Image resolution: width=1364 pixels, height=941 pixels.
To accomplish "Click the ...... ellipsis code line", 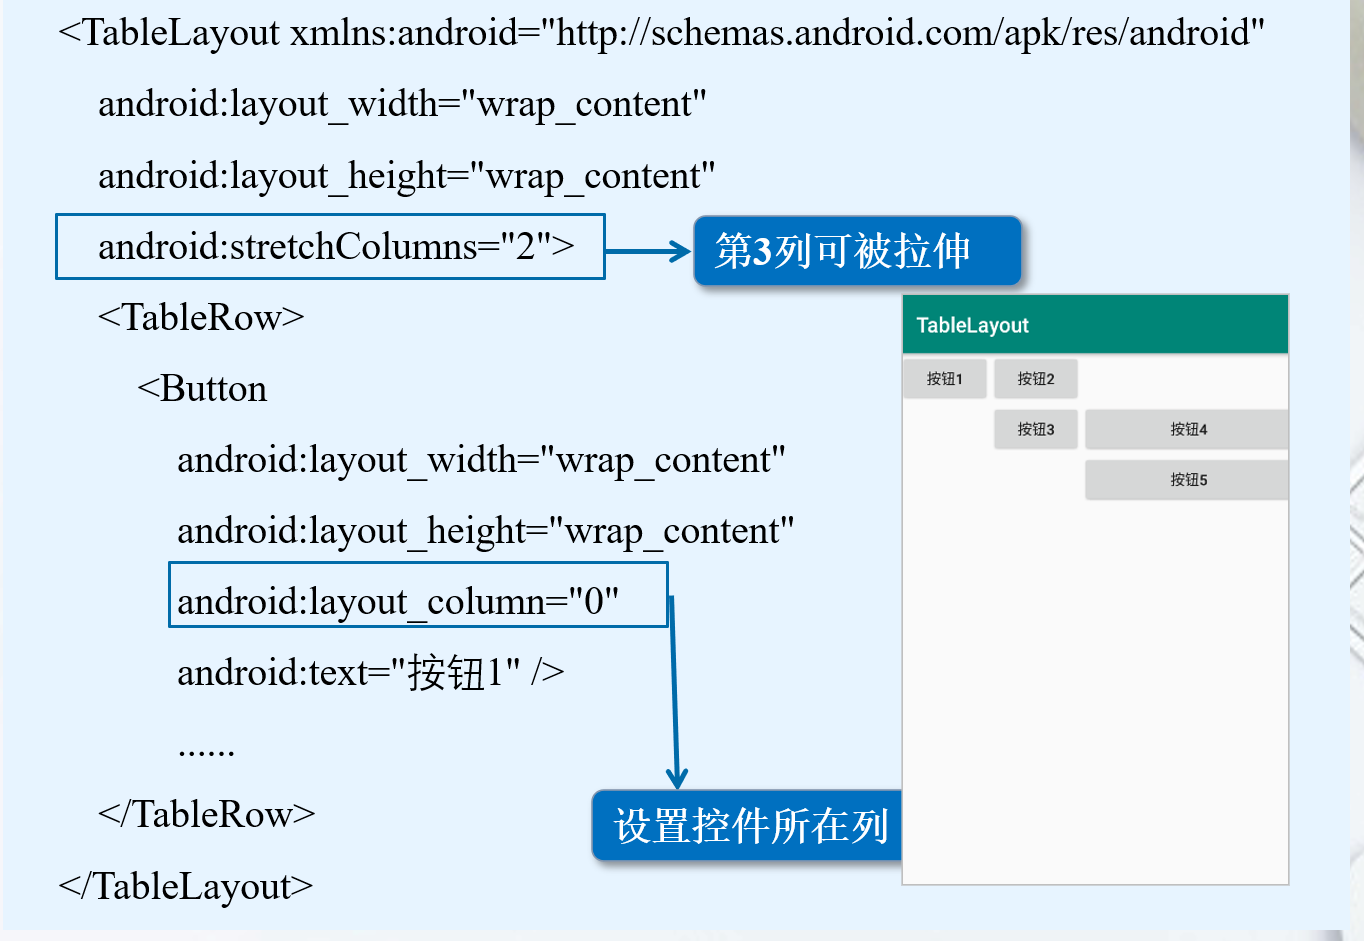I will 206,750.
